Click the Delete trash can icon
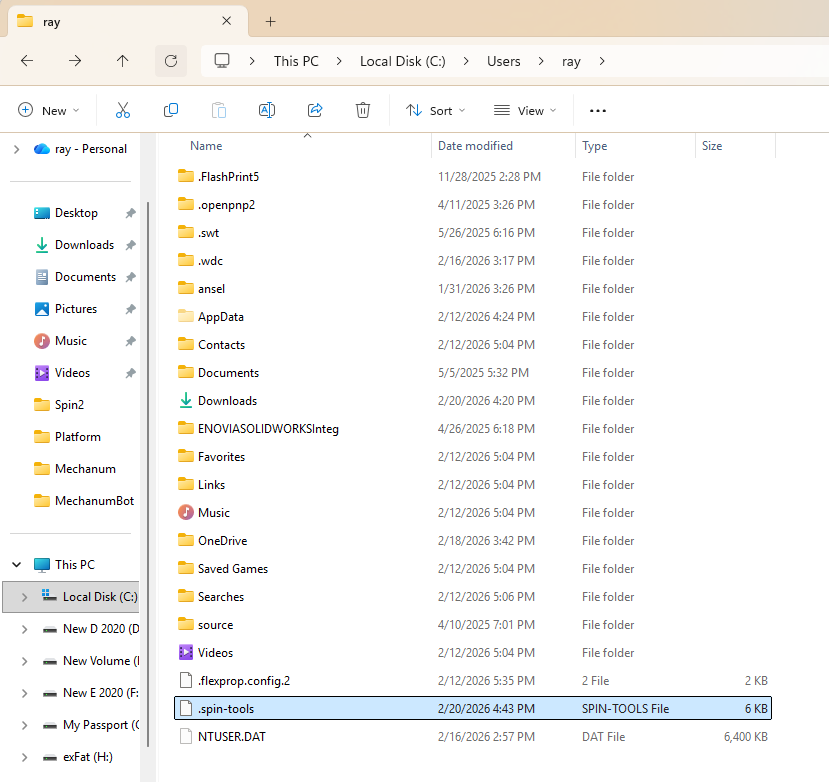Screen dimensions: 829x782 pyautogui.click(x=363, y=110)
